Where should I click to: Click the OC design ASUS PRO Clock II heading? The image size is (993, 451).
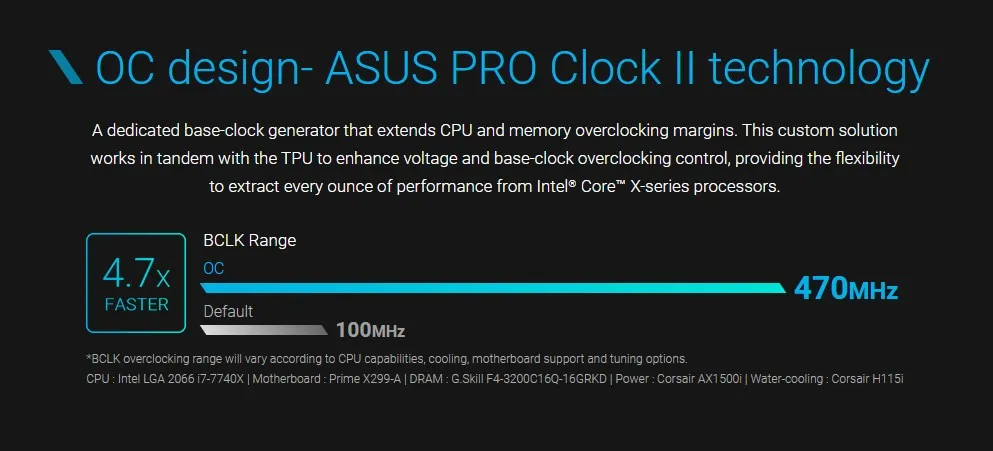(512, 68)
